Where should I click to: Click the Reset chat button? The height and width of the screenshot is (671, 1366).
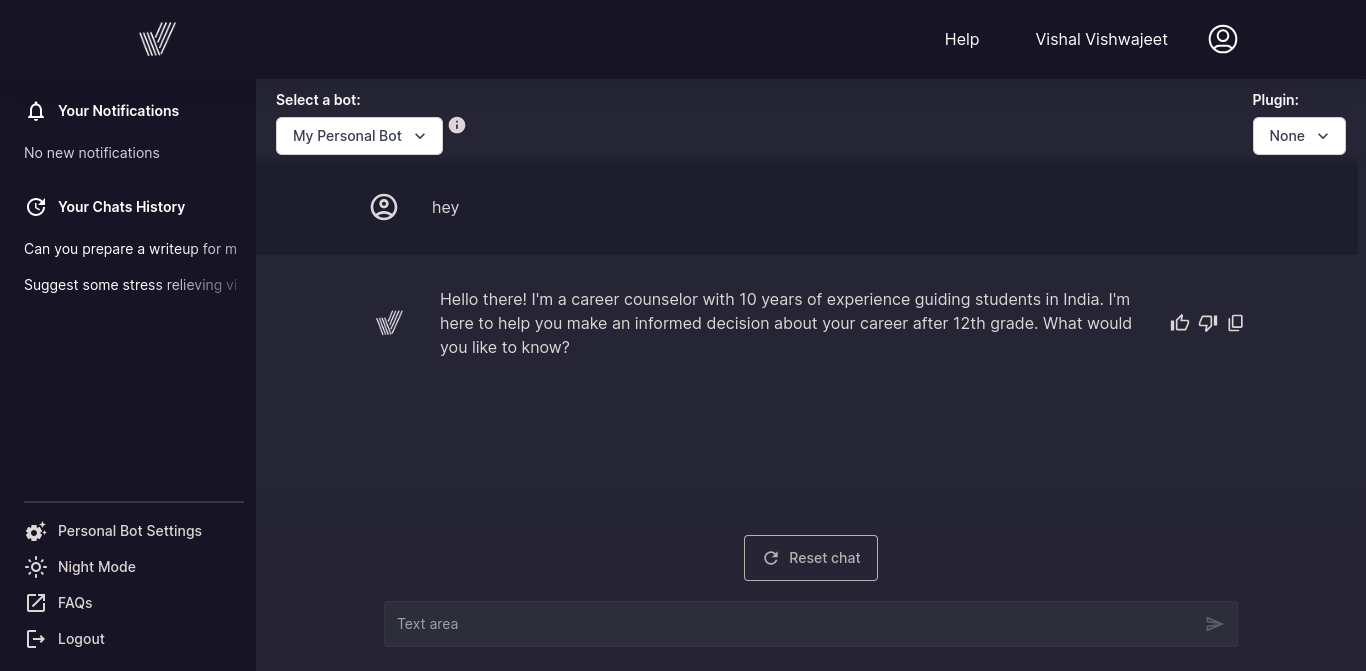pyautogui.click(x=811, y=558)
